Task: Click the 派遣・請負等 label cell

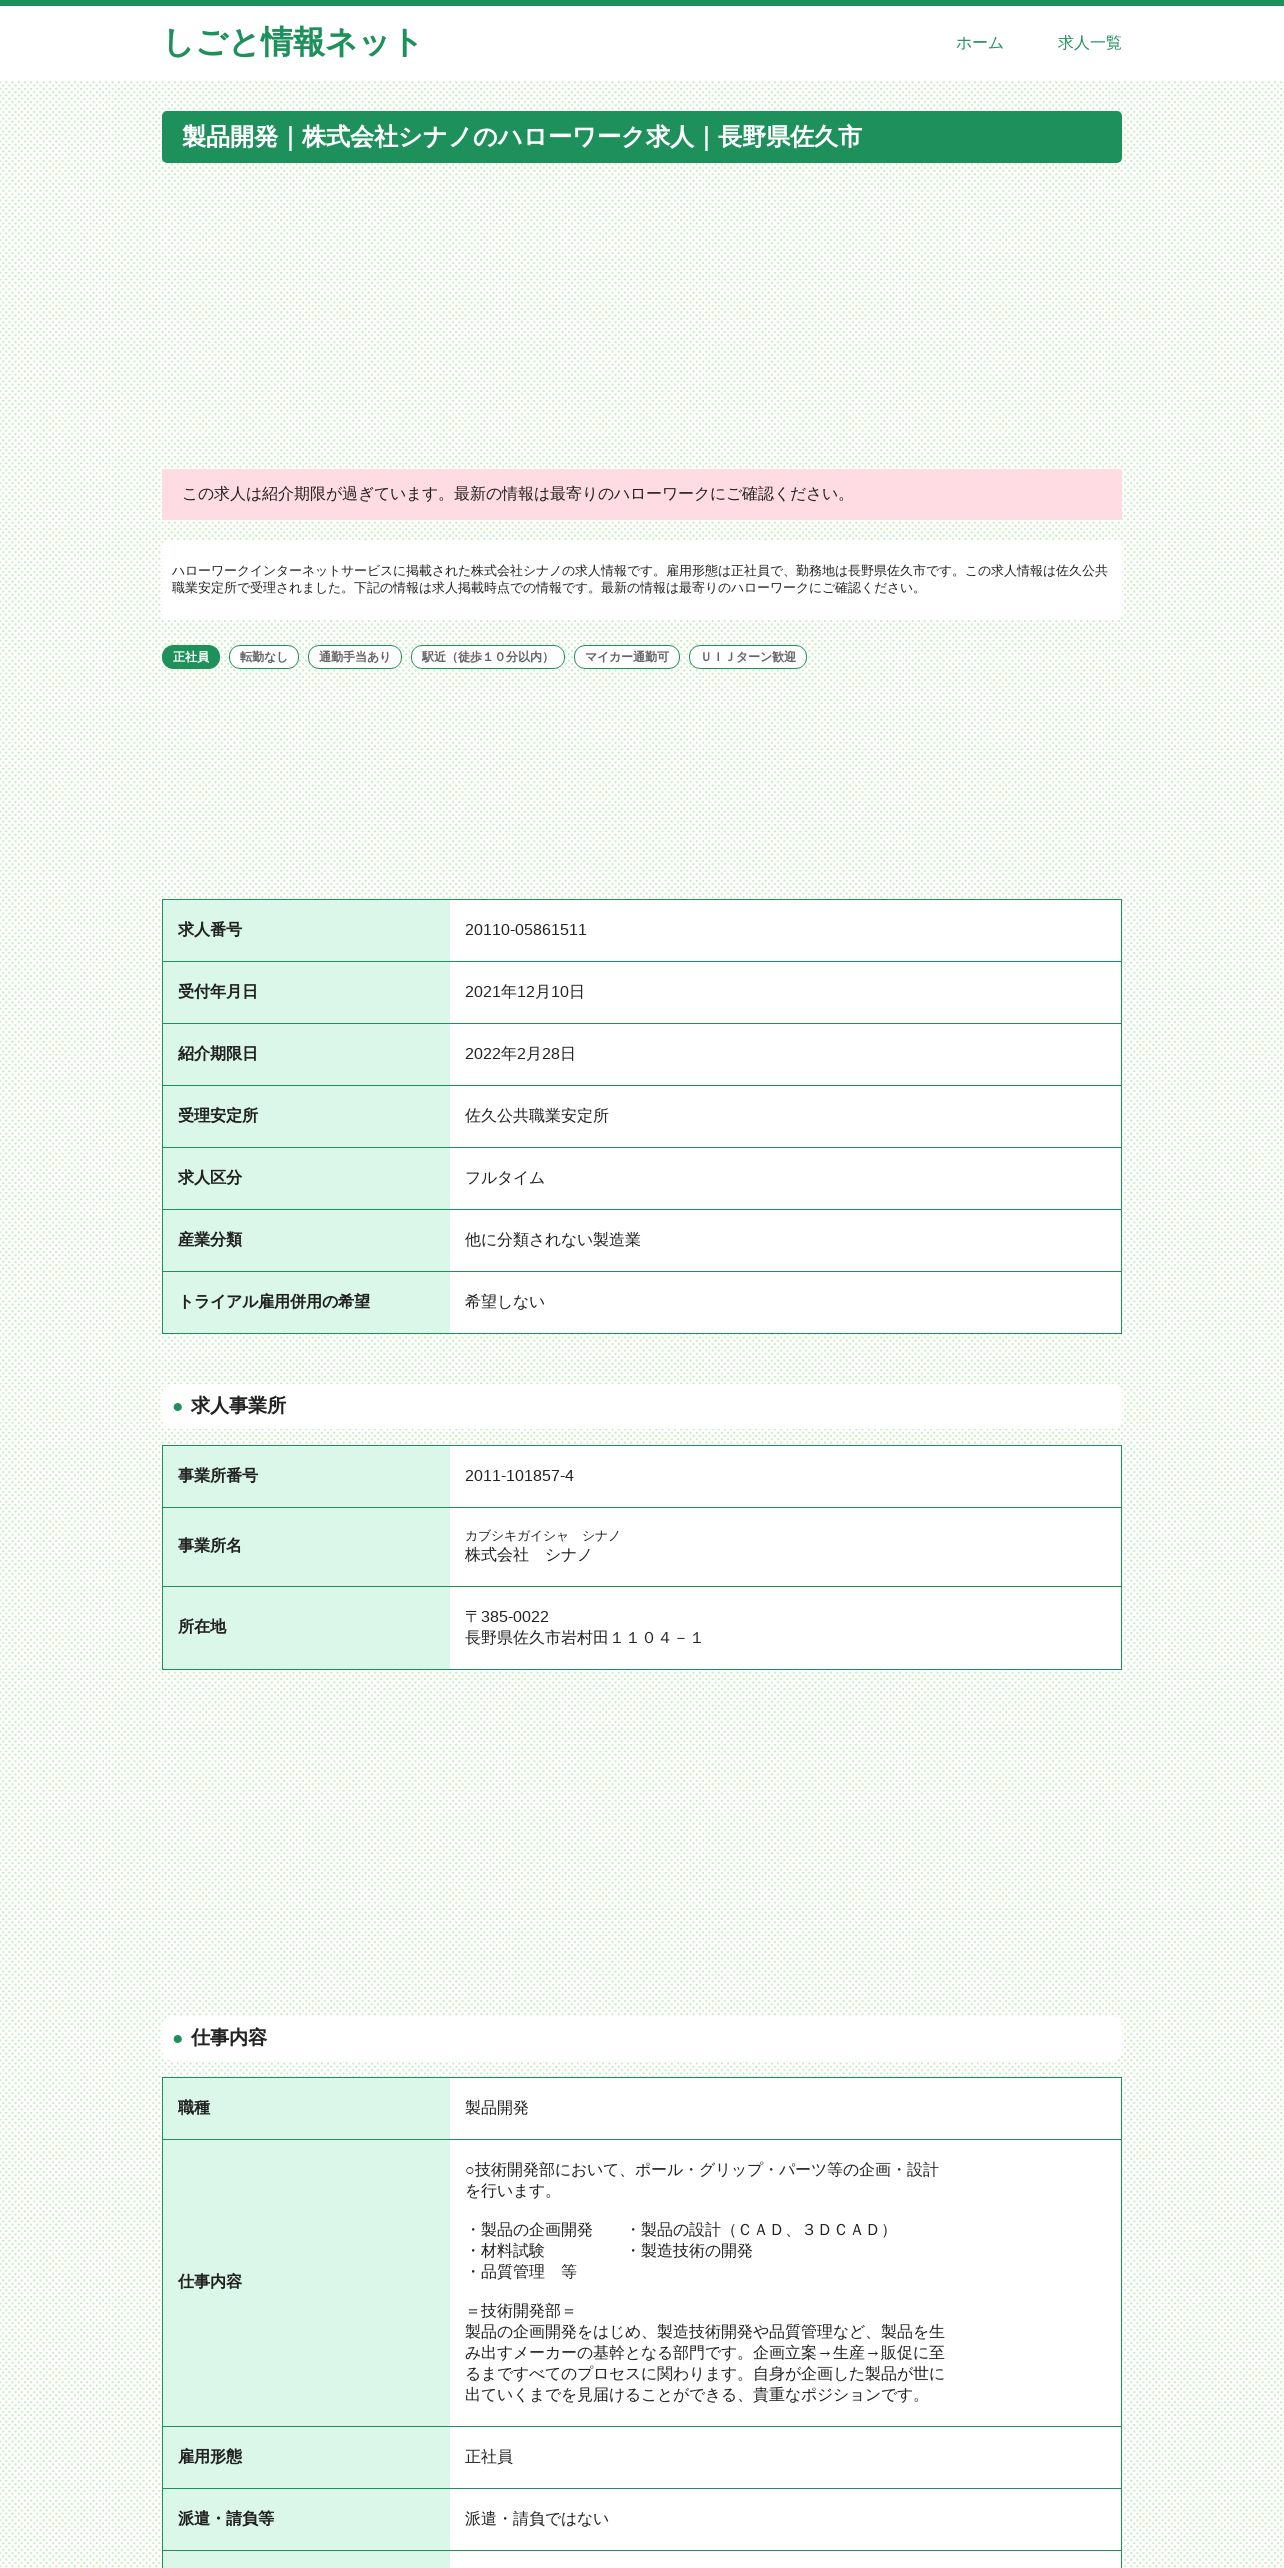Action: pos(306,2519)
